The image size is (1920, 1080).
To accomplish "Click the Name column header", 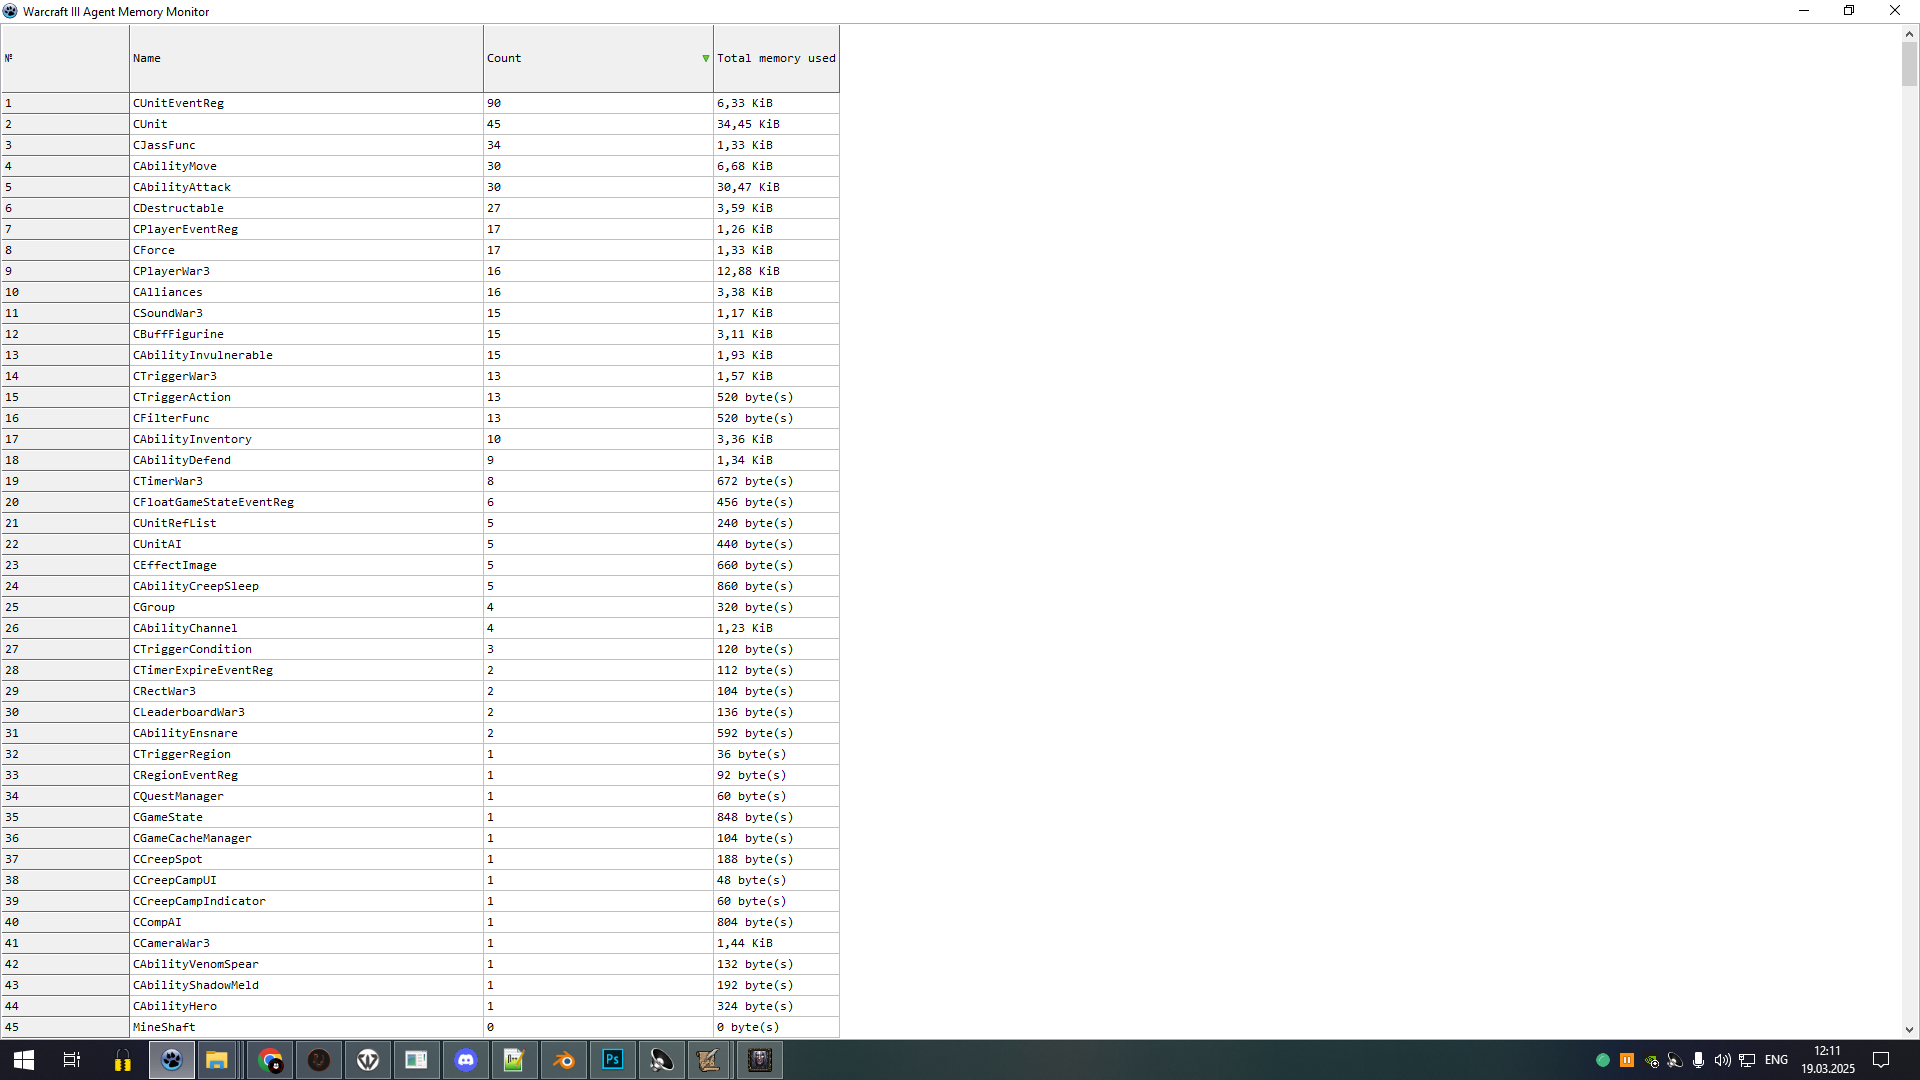I will coord(305,58).
